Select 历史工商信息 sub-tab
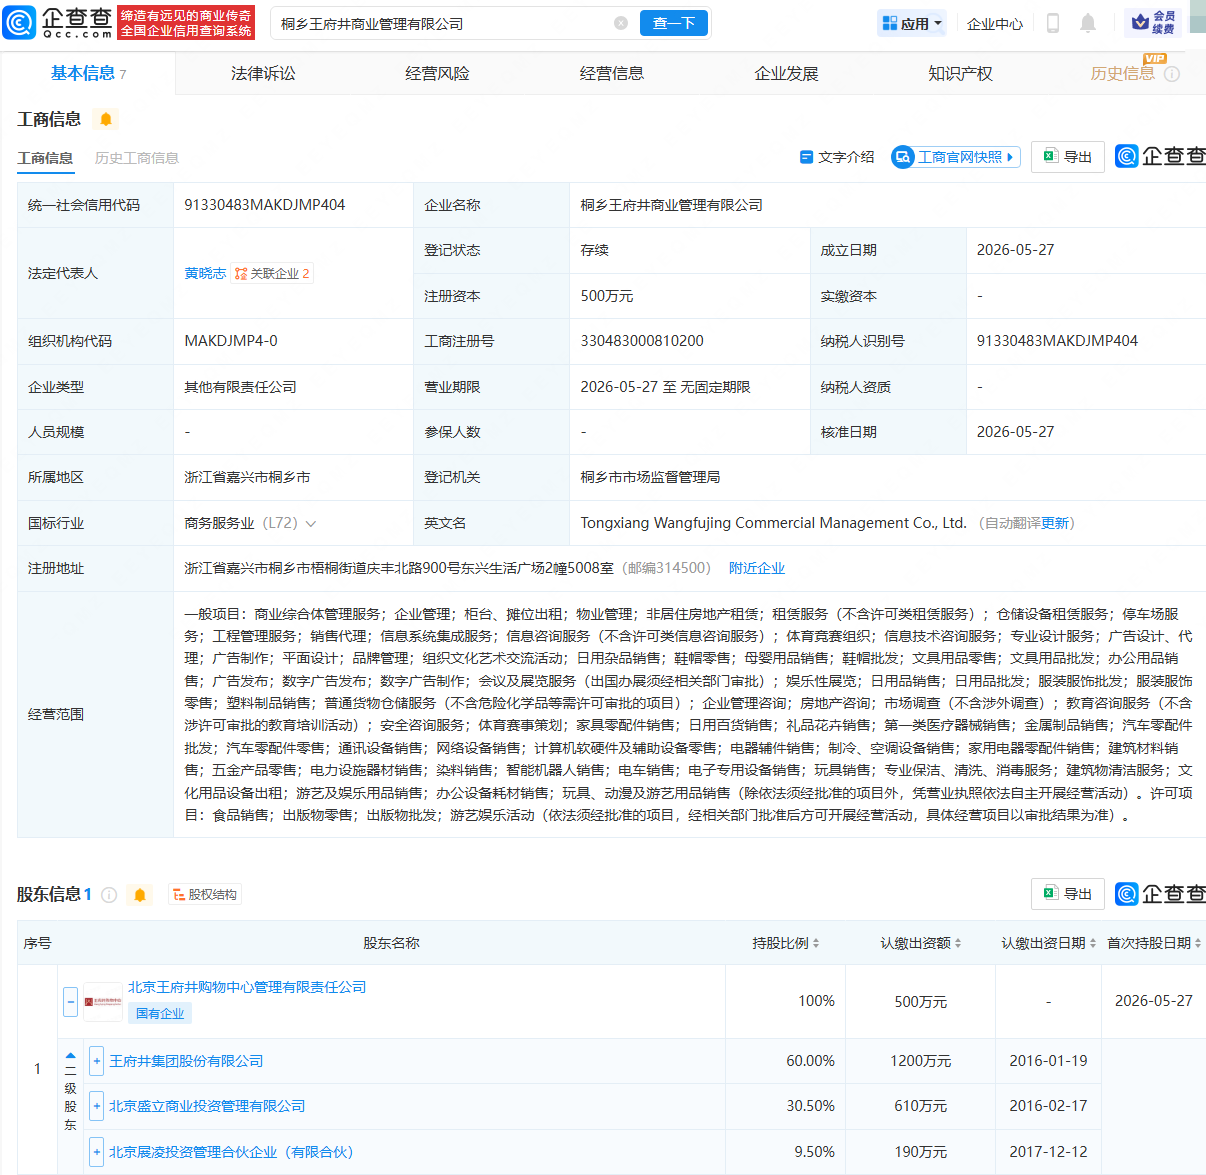Image resolution: width=1206 pixels, height=1175 pixels. (137, 158)
